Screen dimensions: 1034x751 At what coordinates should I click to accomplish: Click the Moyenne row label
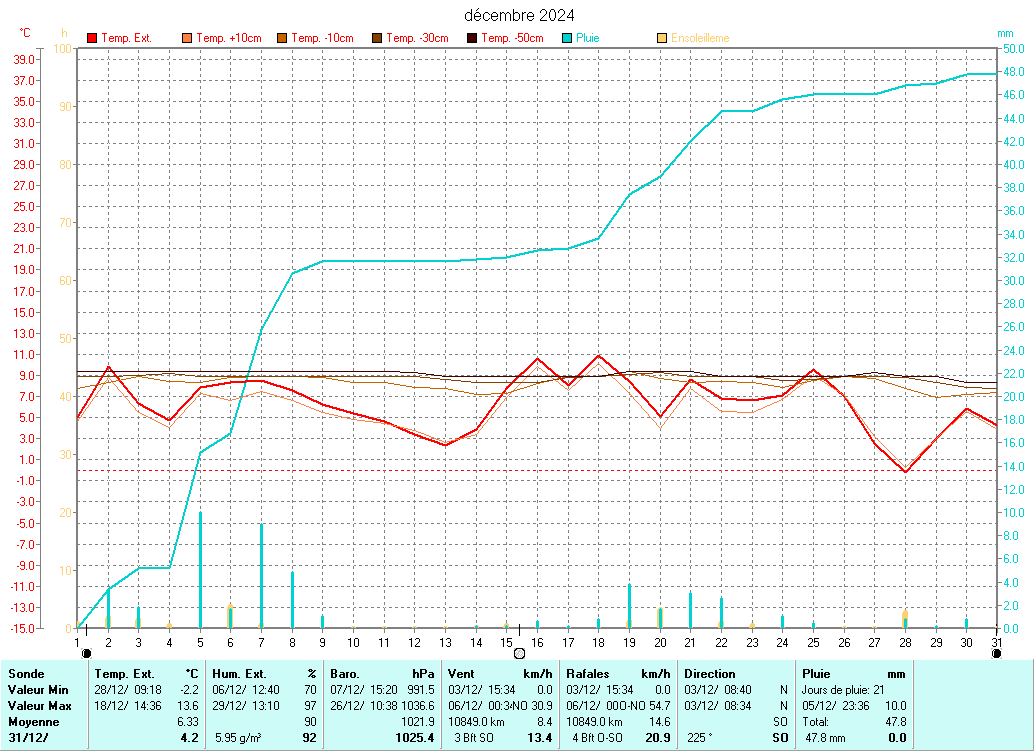point(33,722)
